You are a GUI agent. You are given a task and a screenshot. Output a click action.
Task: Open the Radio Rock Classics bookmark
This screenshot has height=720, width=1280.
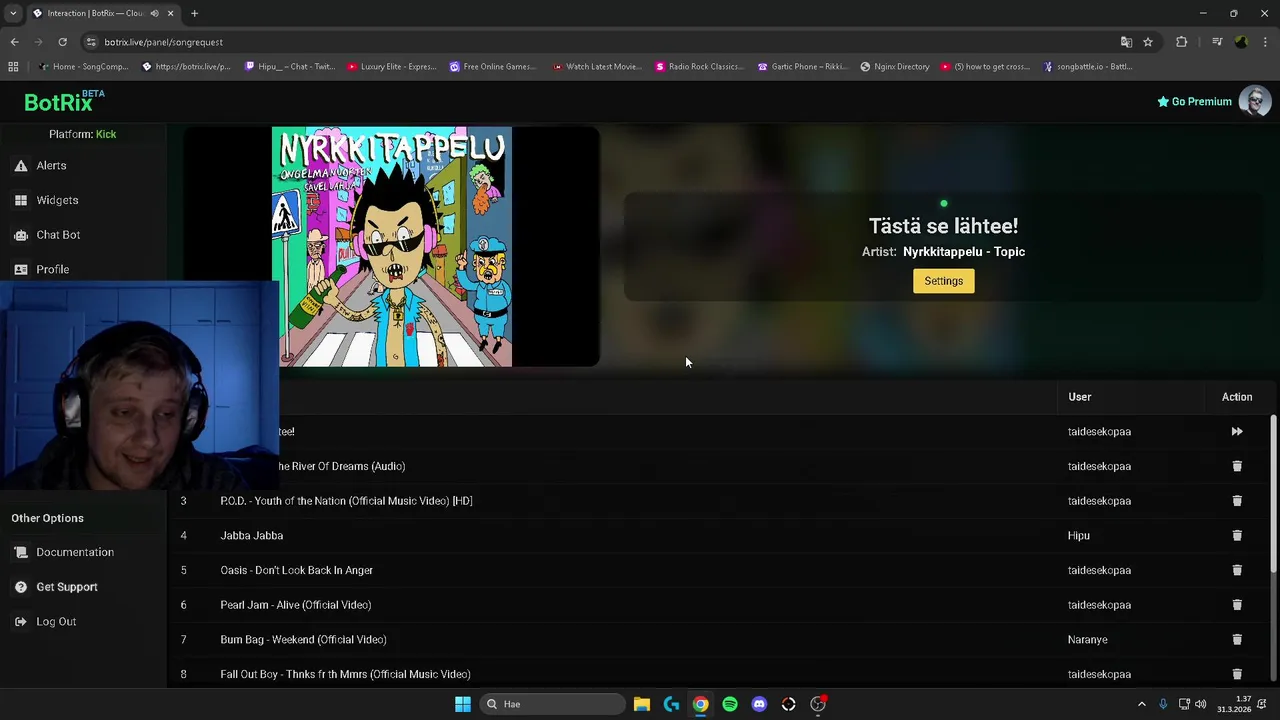click(699, 67)
